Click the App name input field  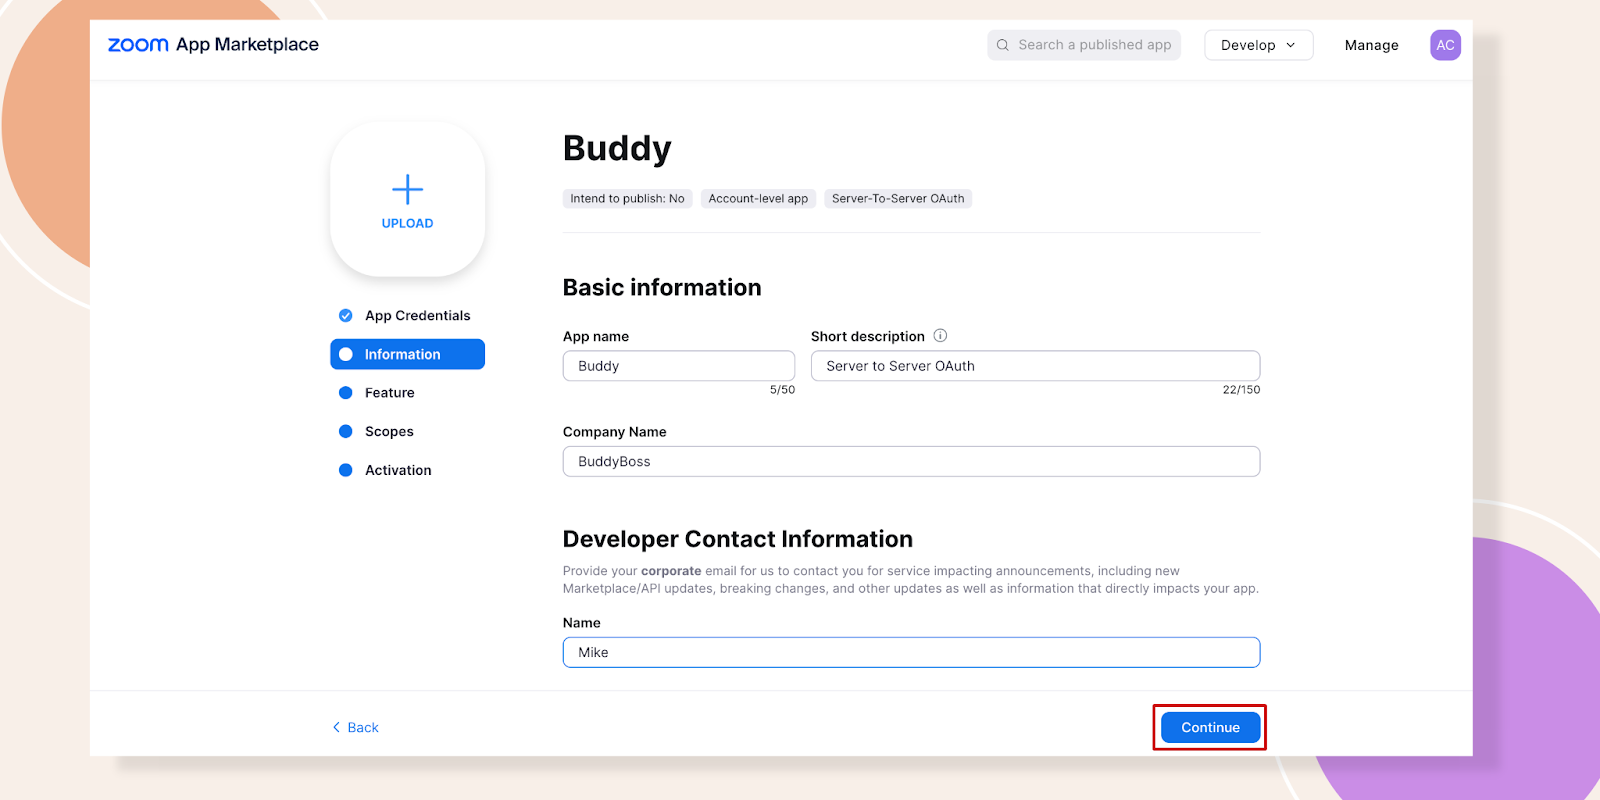(x=679, y=366)
